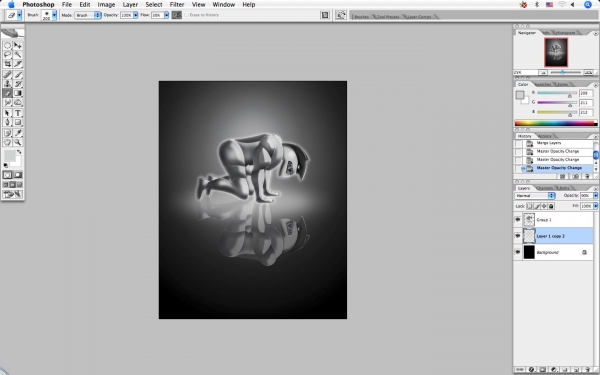Select the History Brush tool

pyautogui.click(x=18, y=84)
